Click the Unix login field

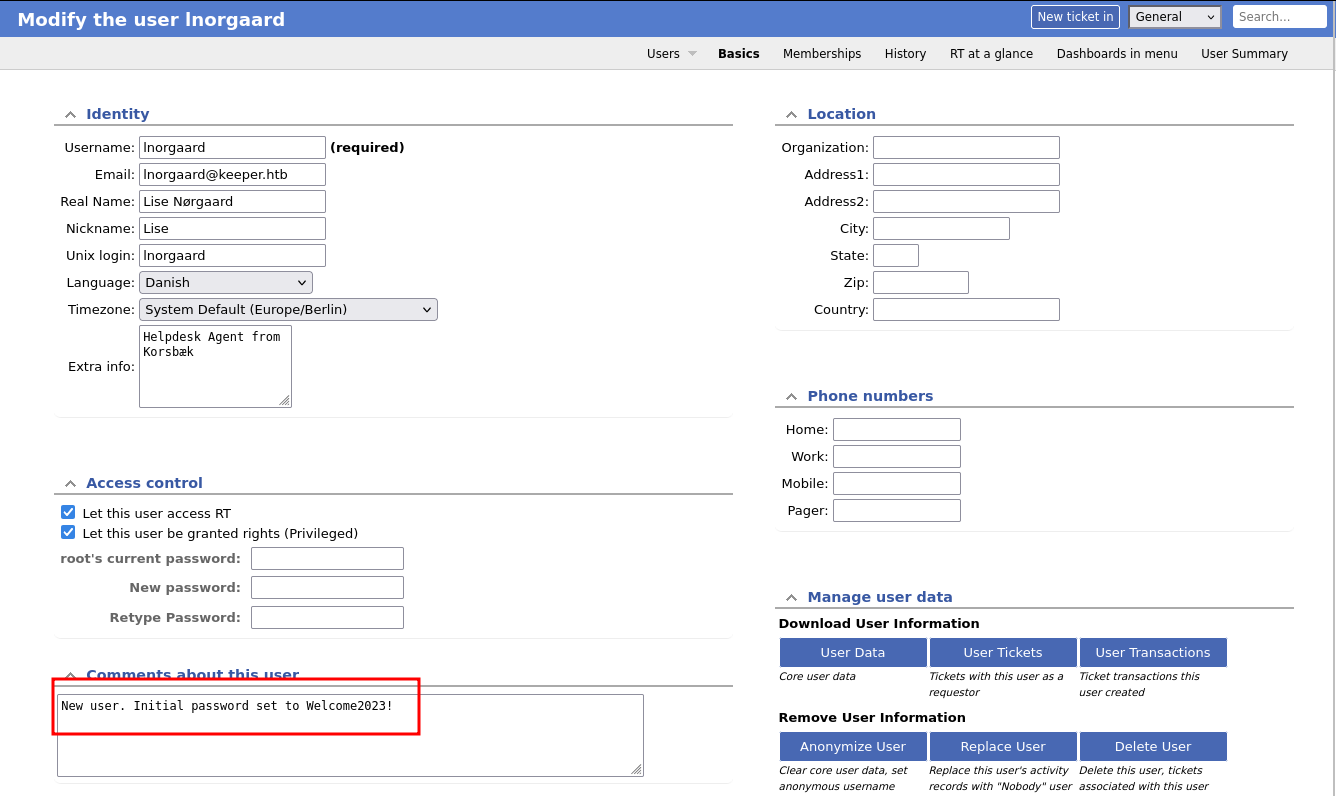click(x=232, y=256)
